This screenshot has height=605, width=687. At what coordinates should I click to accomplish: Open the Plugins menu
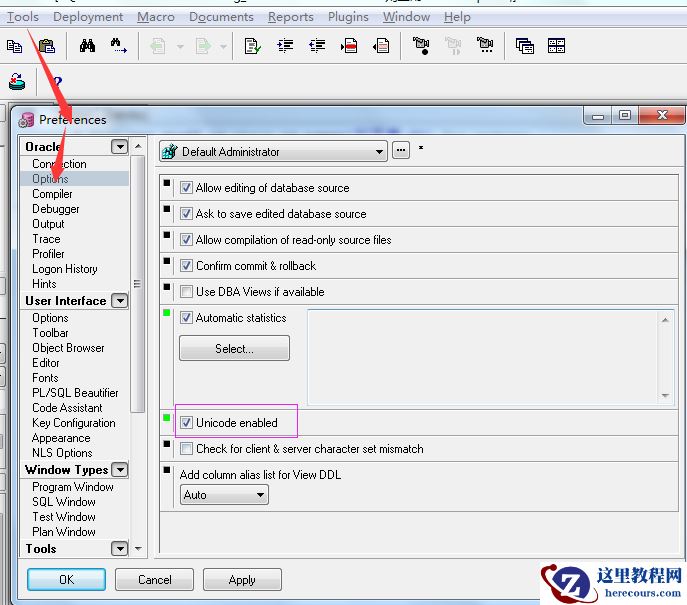(348, 17)
